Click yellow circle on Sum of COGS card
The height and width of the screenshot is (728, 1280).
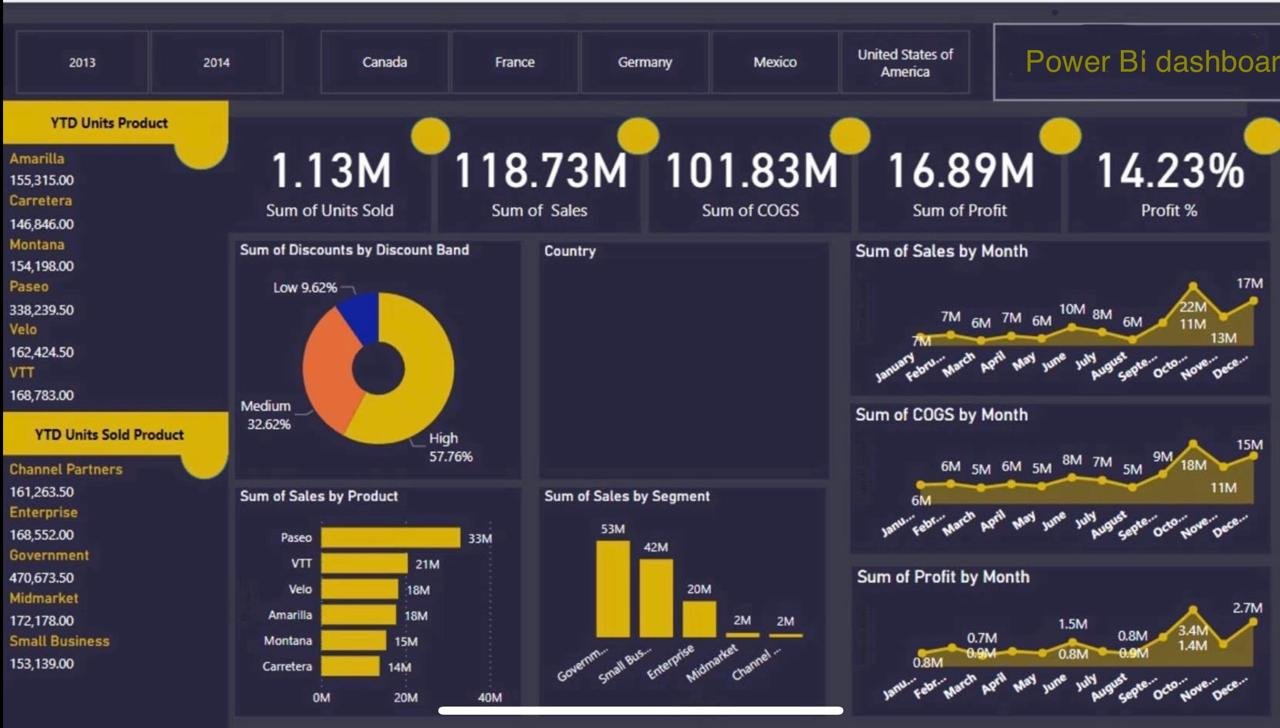coord(849,136)
